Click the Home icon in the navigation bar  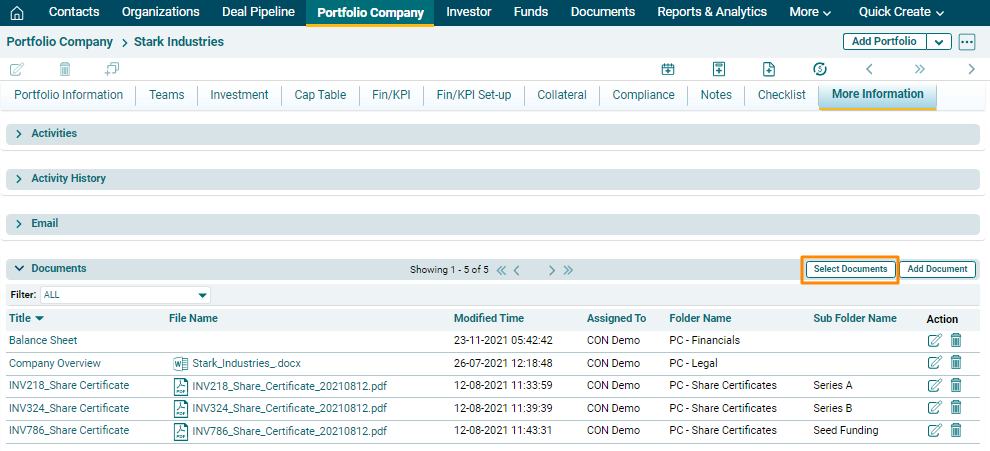pos(16,13)
